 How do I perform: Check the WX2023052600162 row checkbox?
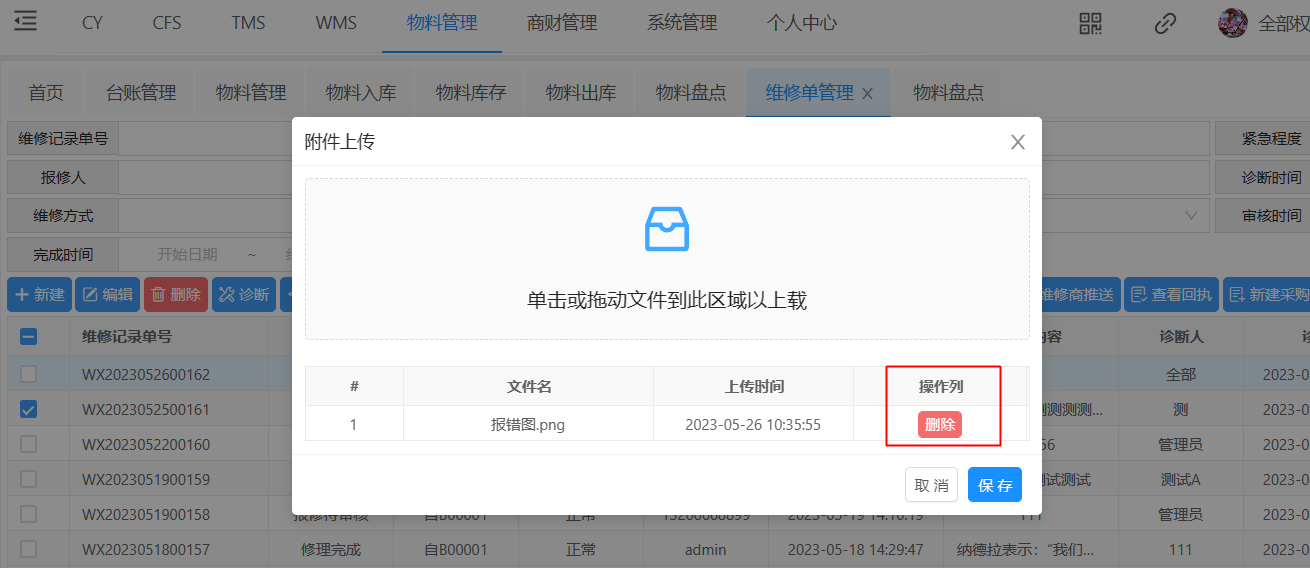point(29,374)
